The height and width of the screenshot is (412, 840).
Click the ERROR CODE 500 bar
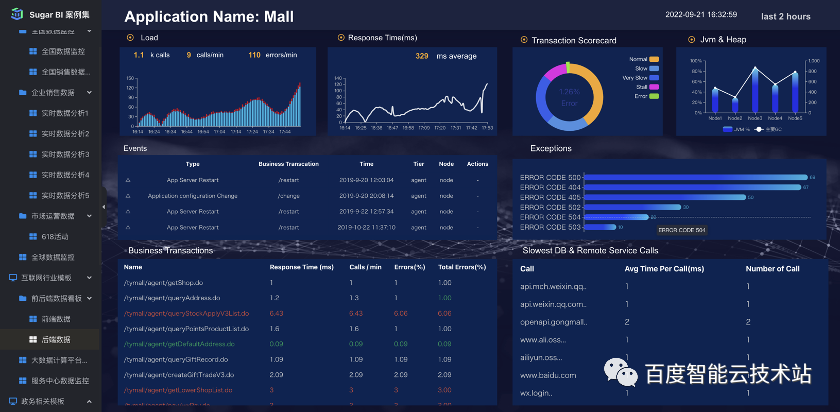(695, 177)
